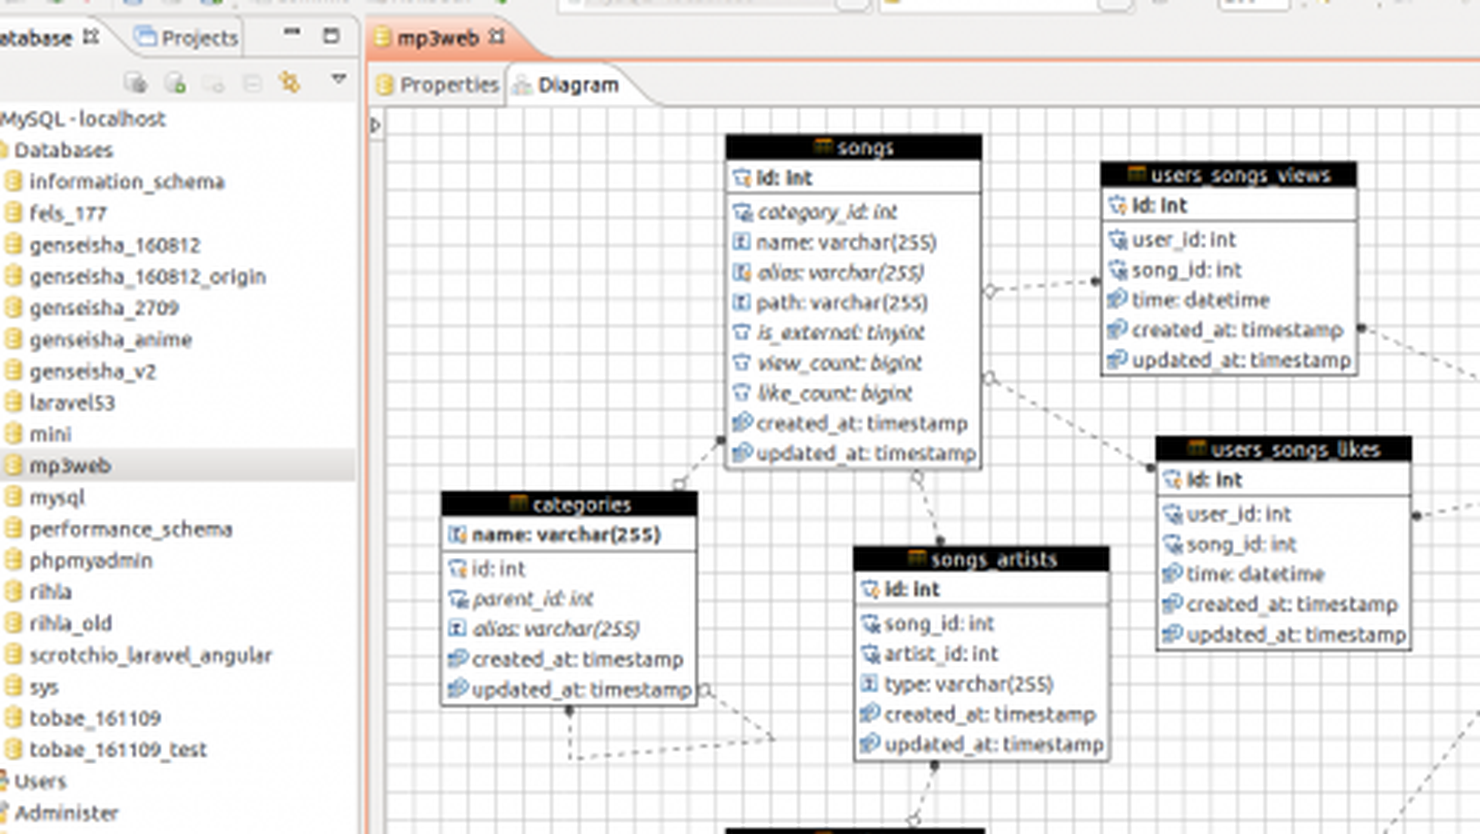1480x834 pixels.
Task: Select the performance_schema database
Action: click(130, 529)
